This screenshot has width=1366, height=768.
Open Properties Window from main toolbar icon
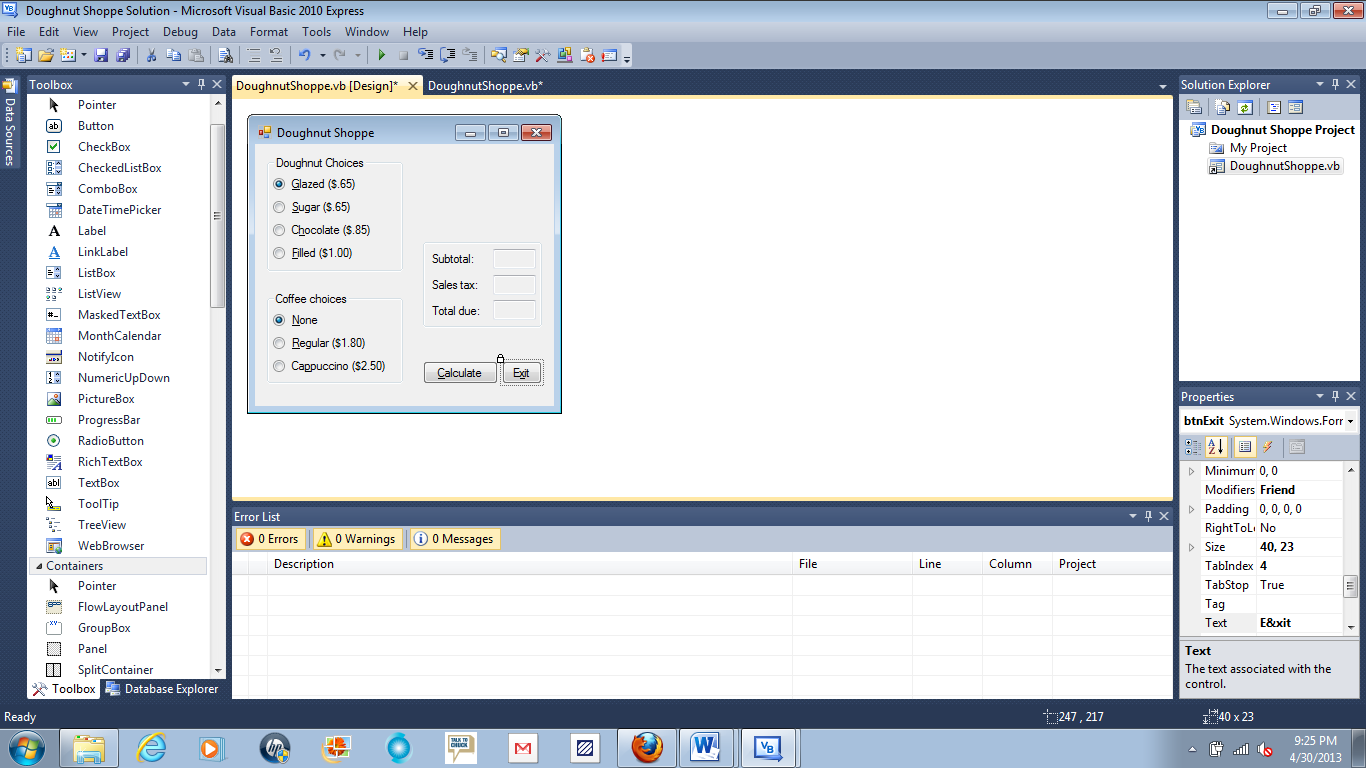(x=520, y=55)
